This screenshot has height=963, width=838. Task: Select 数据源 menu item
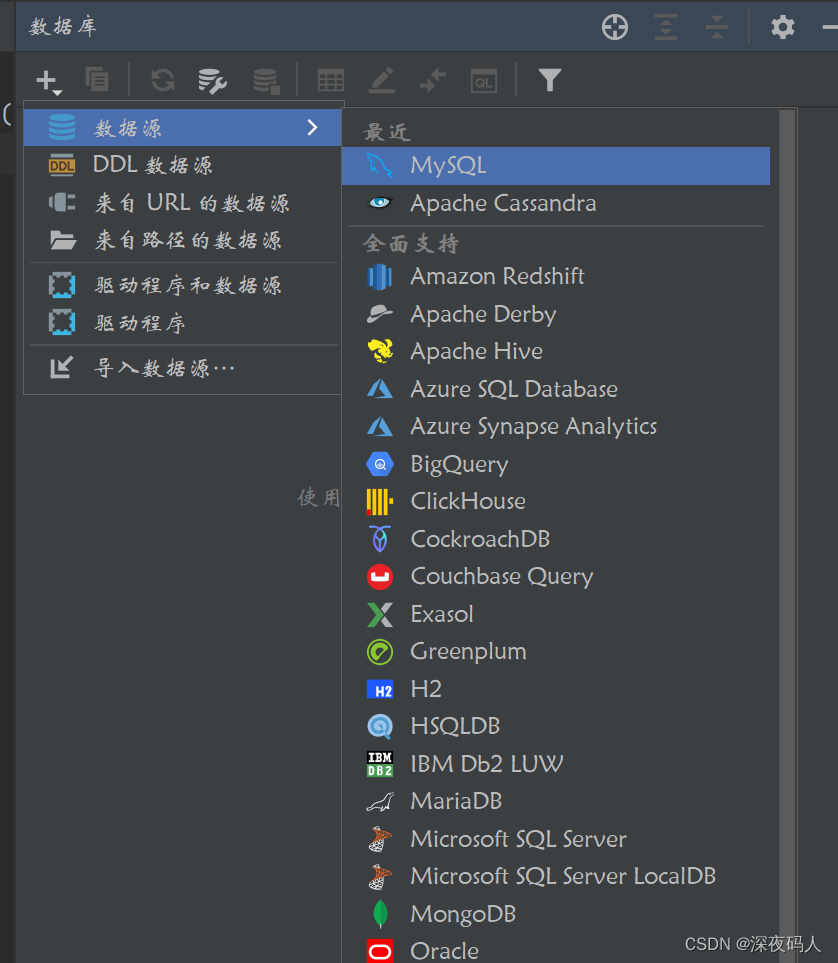tap(182, 128)
